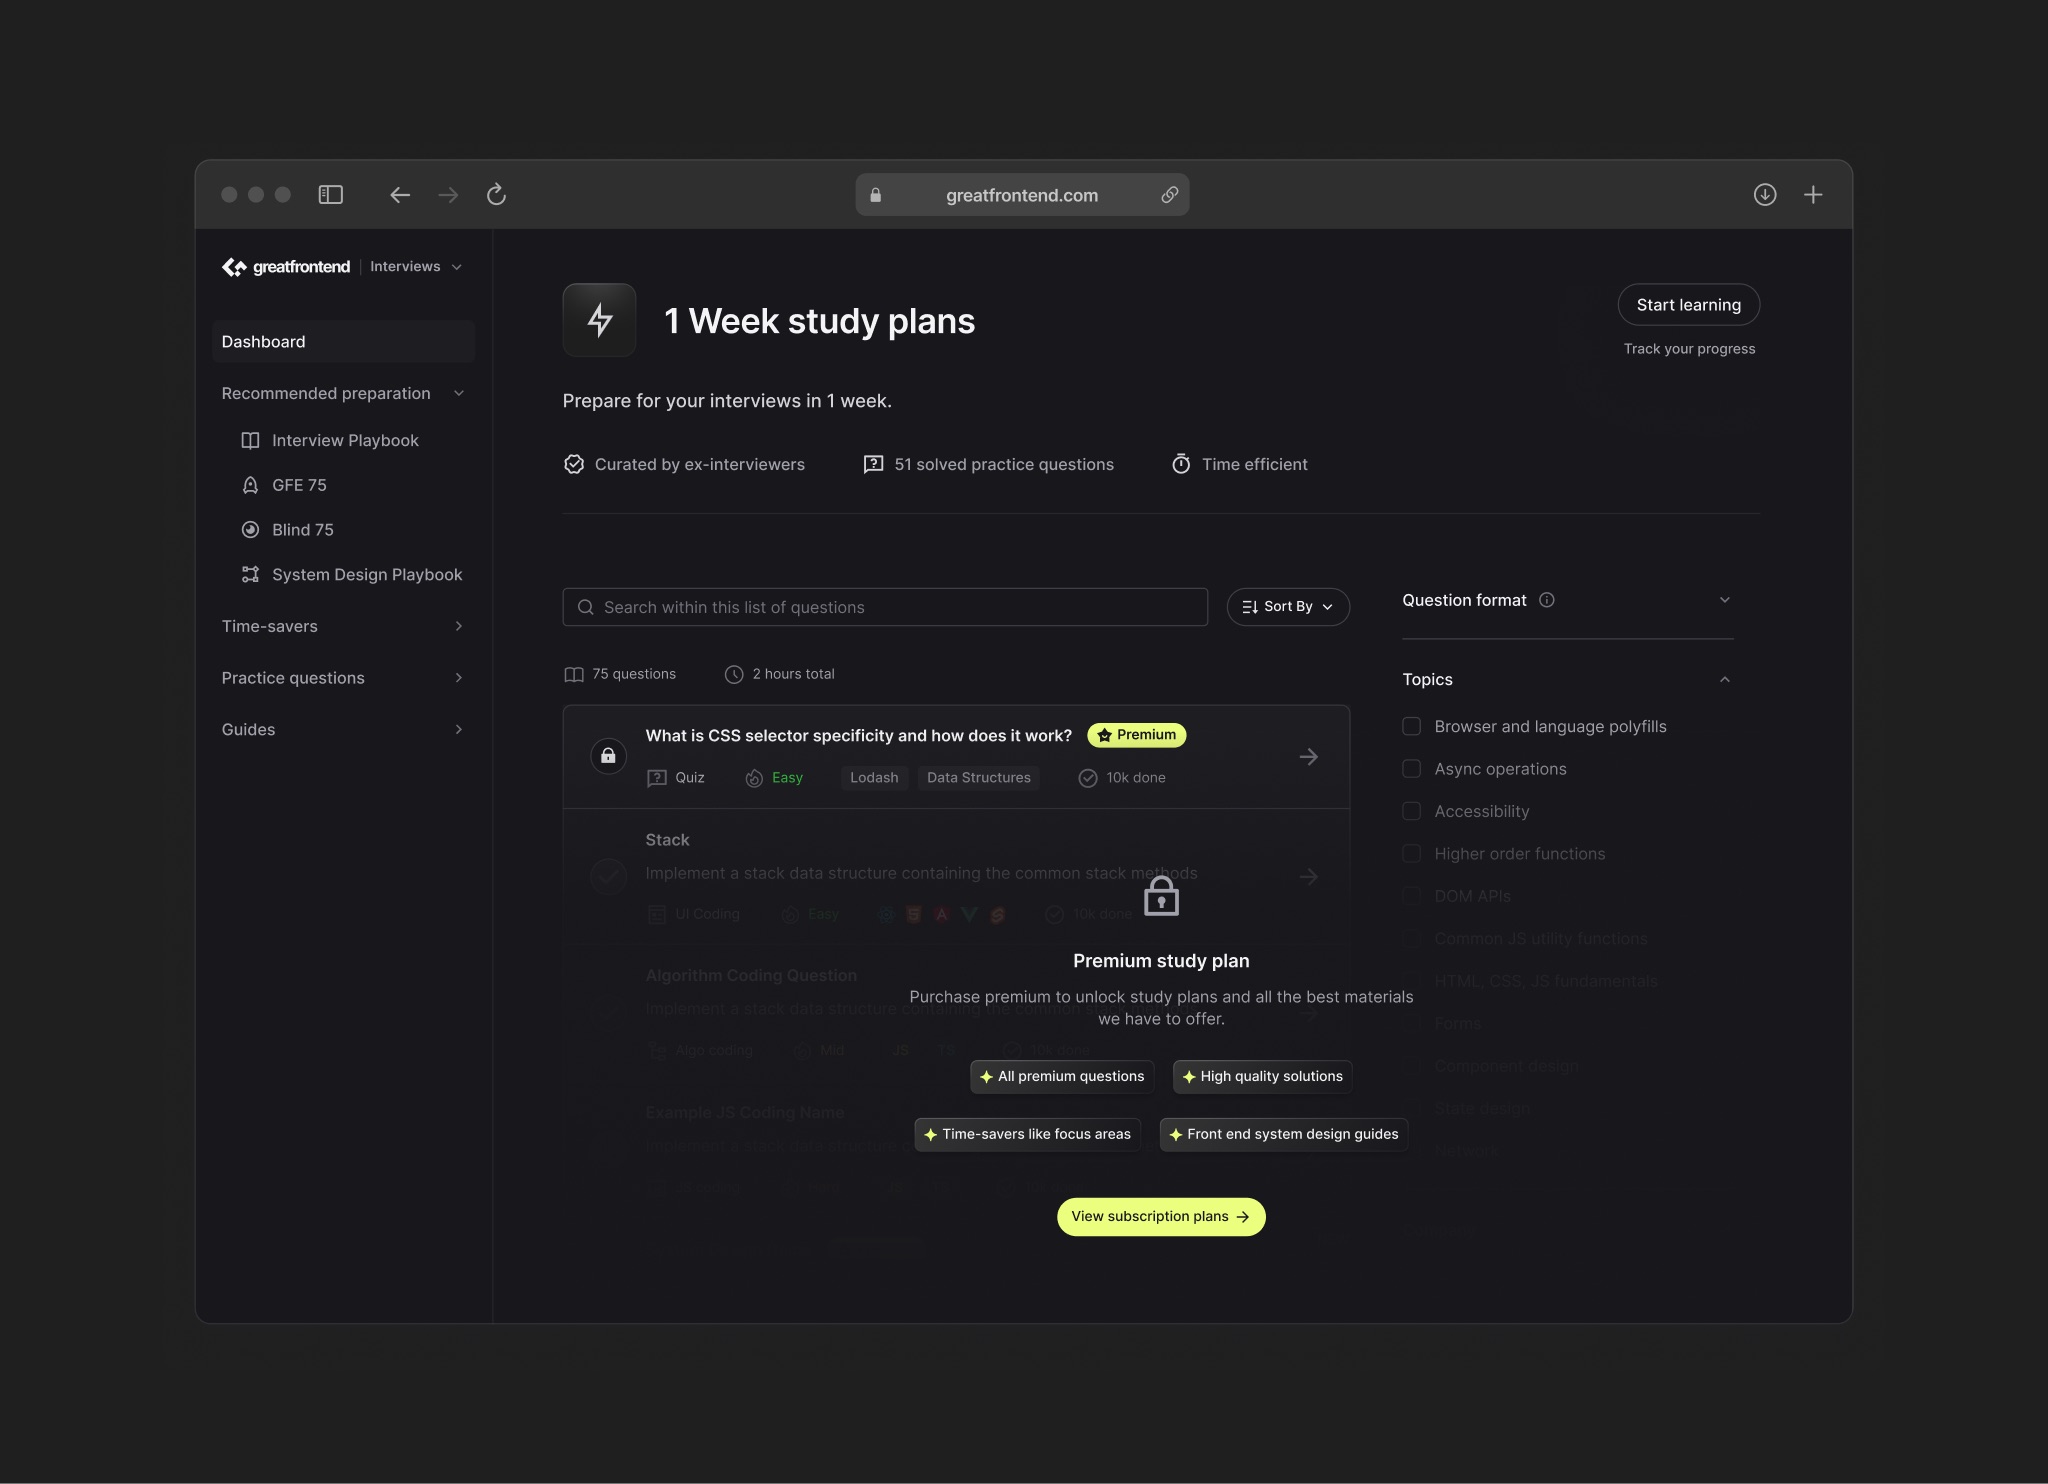Expand the Practice questions section
2048x1484 pixels.
coord(459,678)
